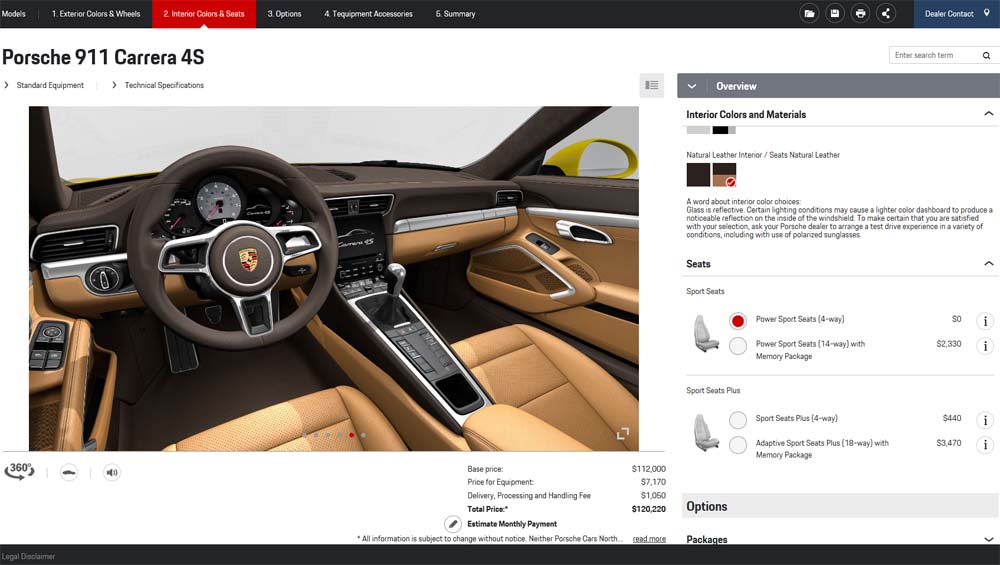The width and height of the screenshot is (1000, 565).
Task: Click the car exterior view icon
Action: pos(69,472)
